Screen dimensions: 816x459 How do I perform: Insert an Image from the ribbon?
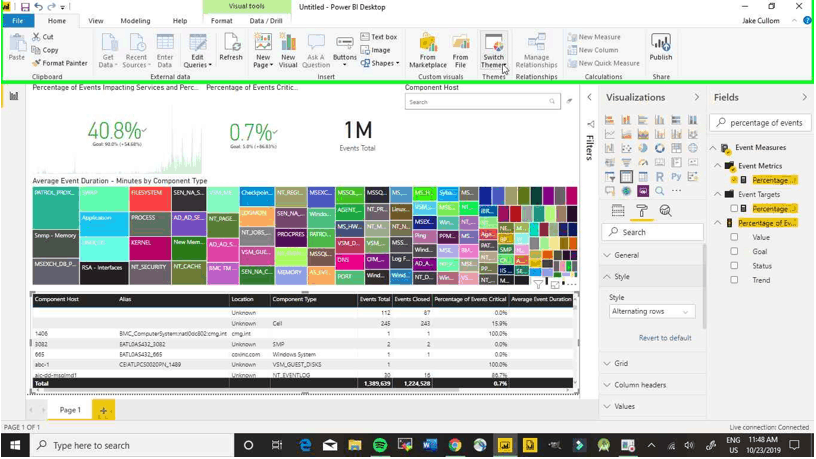(375, 50)
